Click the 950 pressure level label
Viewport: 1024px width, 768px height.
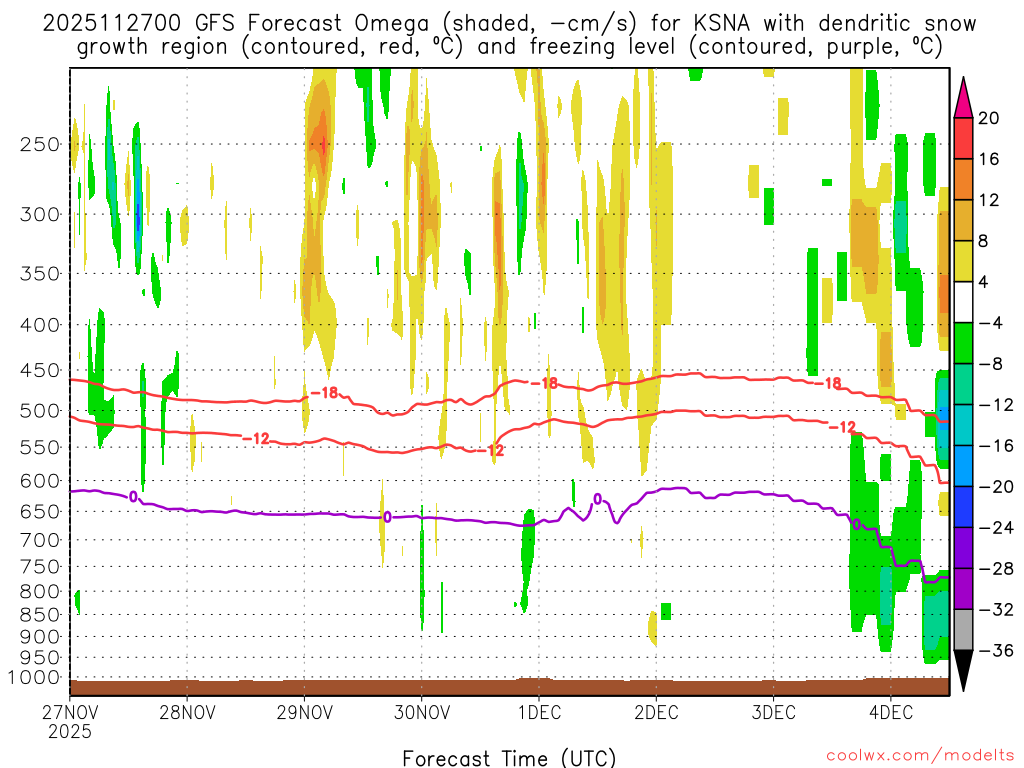40,658
